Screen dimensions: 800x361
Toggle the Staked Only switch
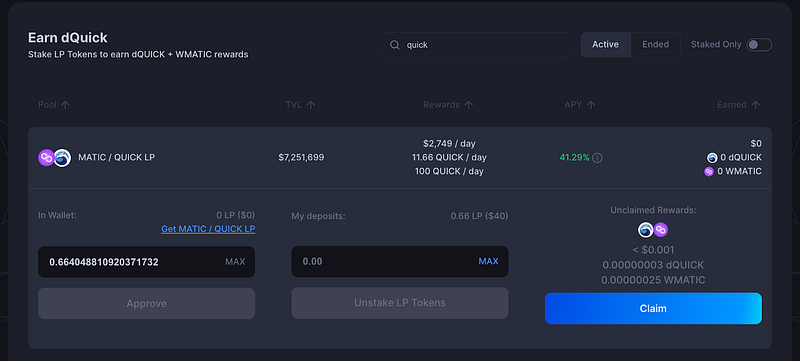pyautogui.click(x=759, y=45)
